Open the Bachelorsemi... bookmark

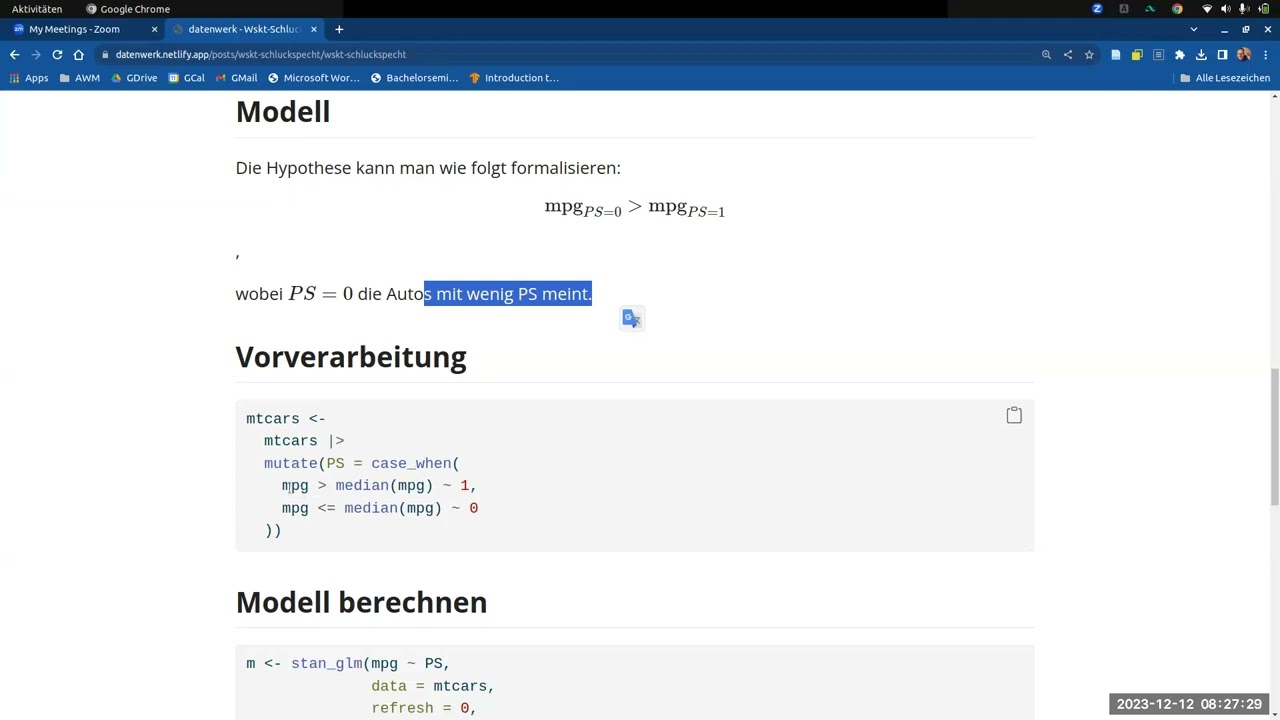414,78
